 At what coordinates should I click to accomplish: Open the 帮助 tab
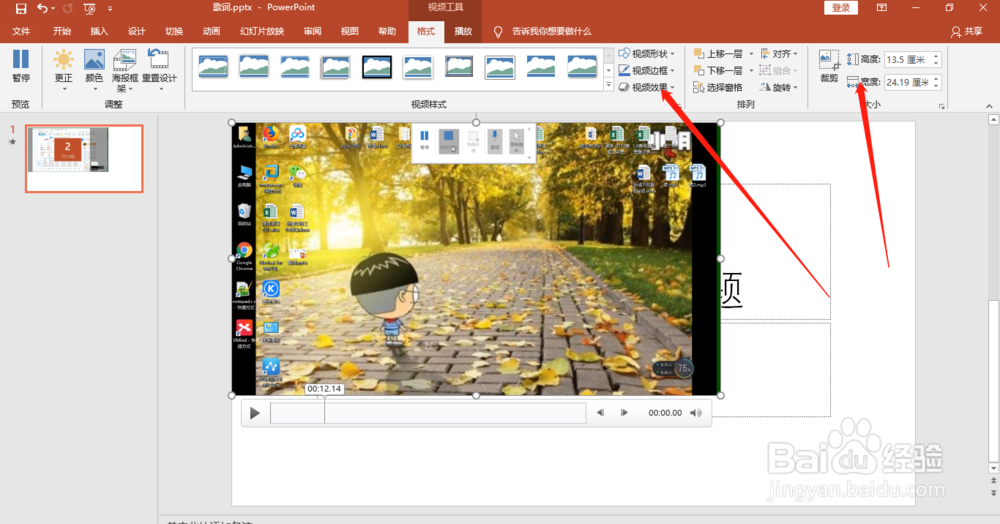tap(386, 31)
